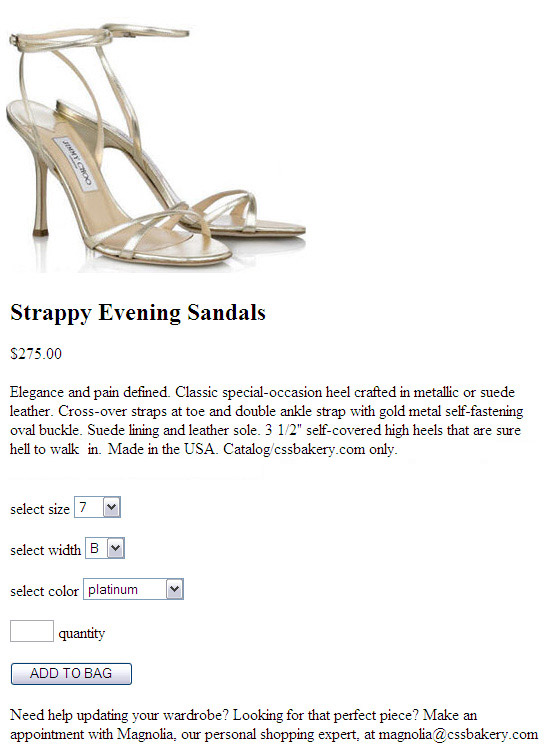The height and width of the screenshot is (755, 549).
Task: Click the size dropdown arrow button
Action: click(x=112, y=507)
